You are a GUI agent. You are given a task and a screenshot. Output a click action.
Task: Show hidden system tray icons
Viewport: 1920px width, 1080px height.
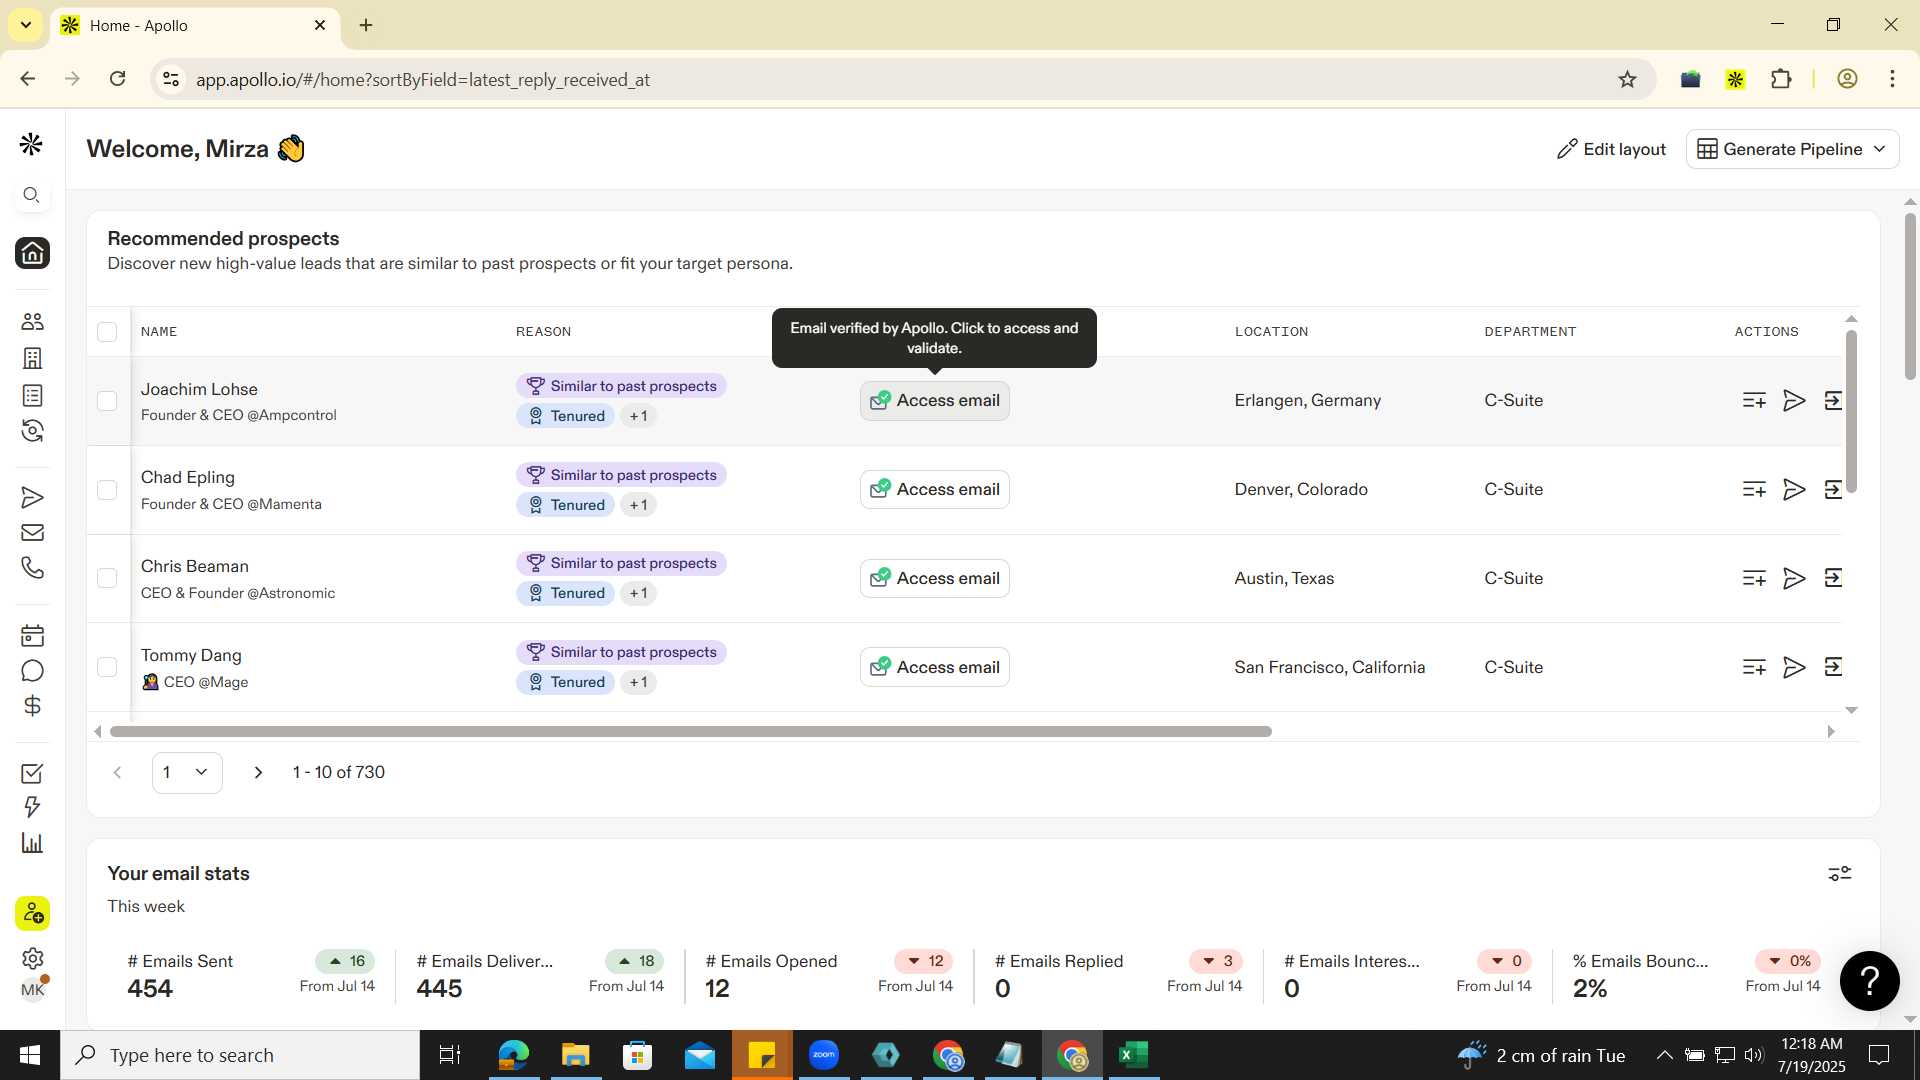point(1664,1055)
